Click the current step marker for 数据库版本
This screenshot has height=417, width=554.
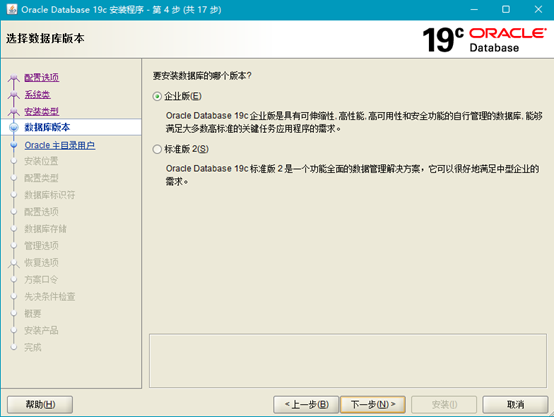(x=14, y=127)
